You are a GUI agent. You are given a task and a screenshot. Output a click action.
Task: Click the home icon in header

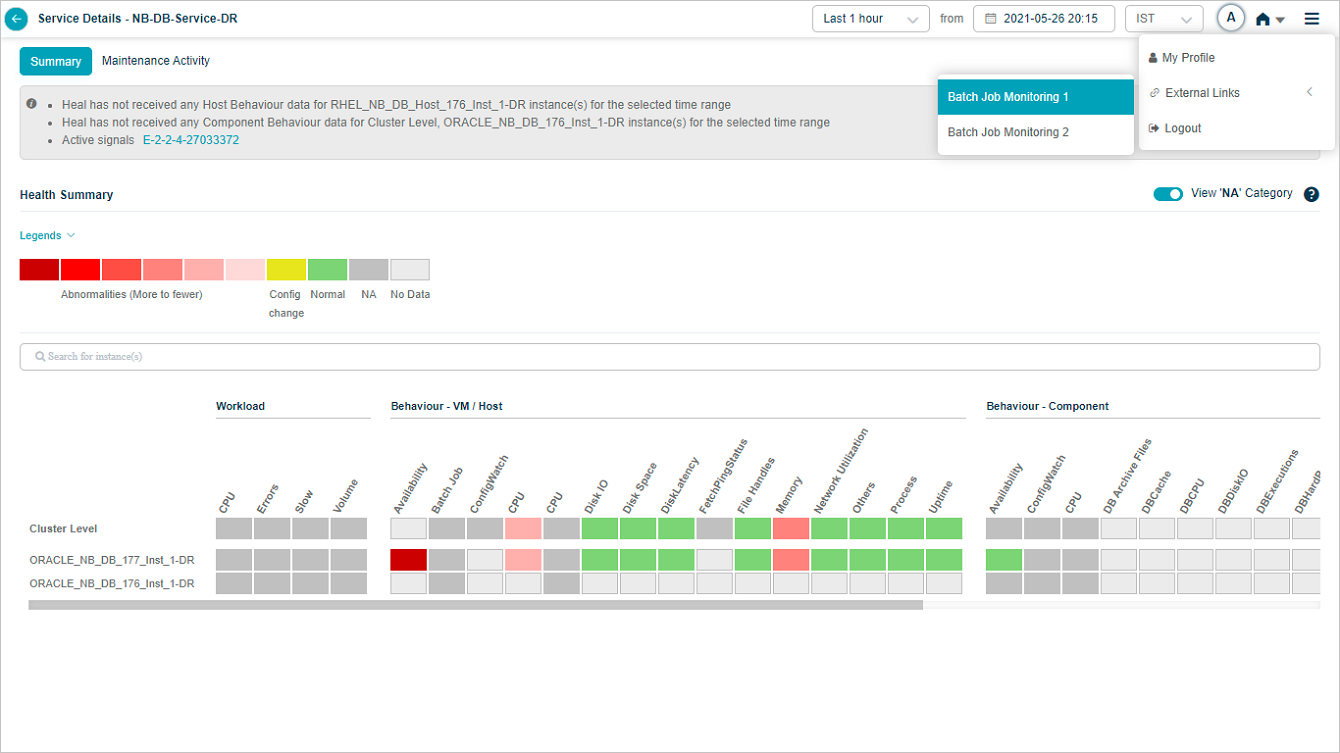pyautogui.click(x=1263, y=19)
